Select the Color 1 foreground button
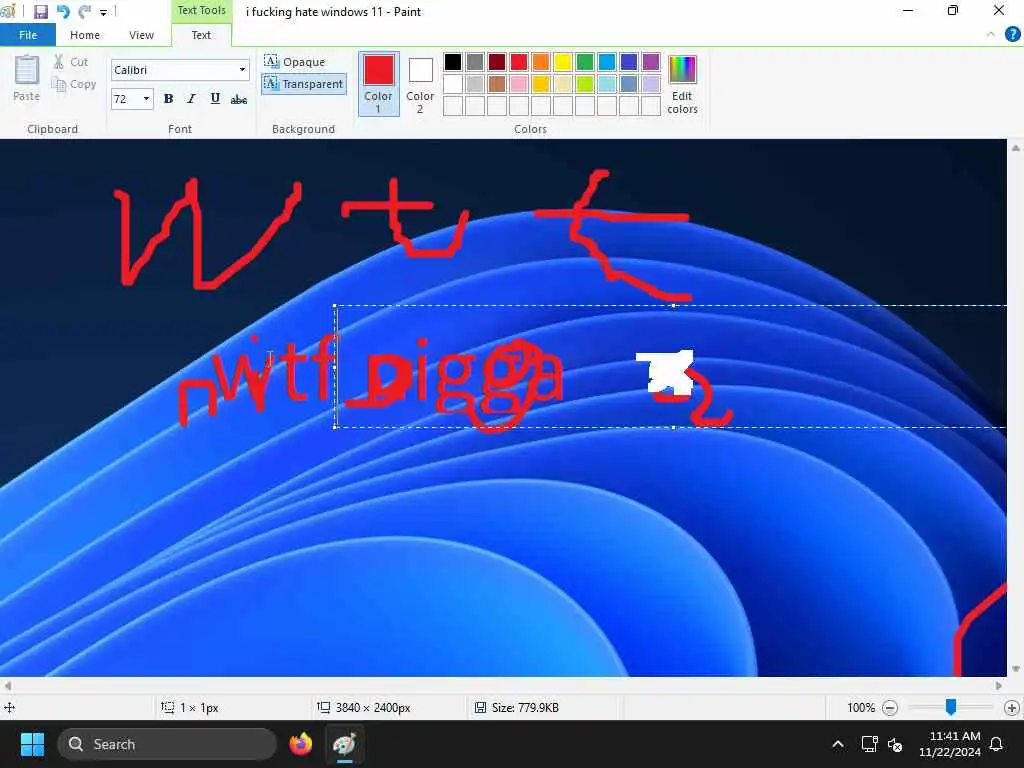 pyautogui.click(x=378, y=84)
